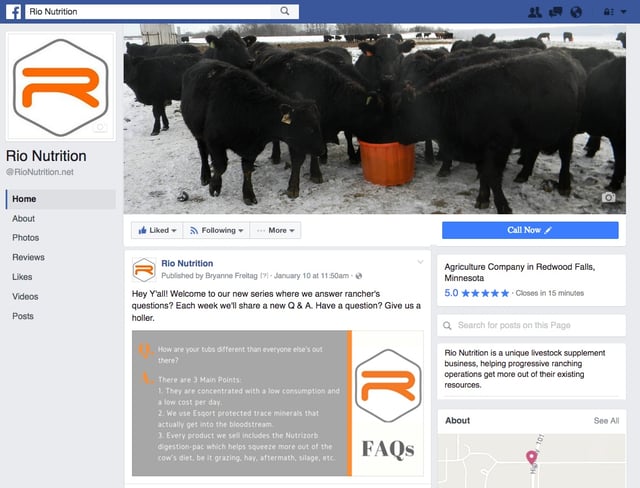Click the map location pin marker
The width and height of the screenshot is (640, 488).
point(531,457)
